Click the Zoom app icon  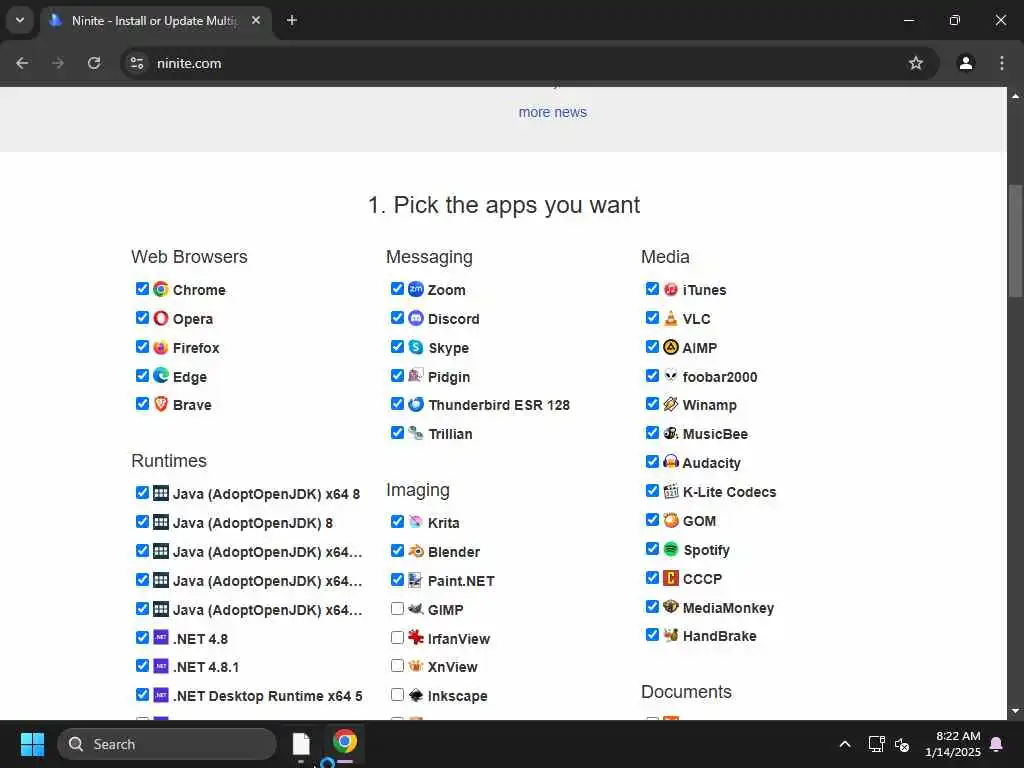tap(416, 289)
